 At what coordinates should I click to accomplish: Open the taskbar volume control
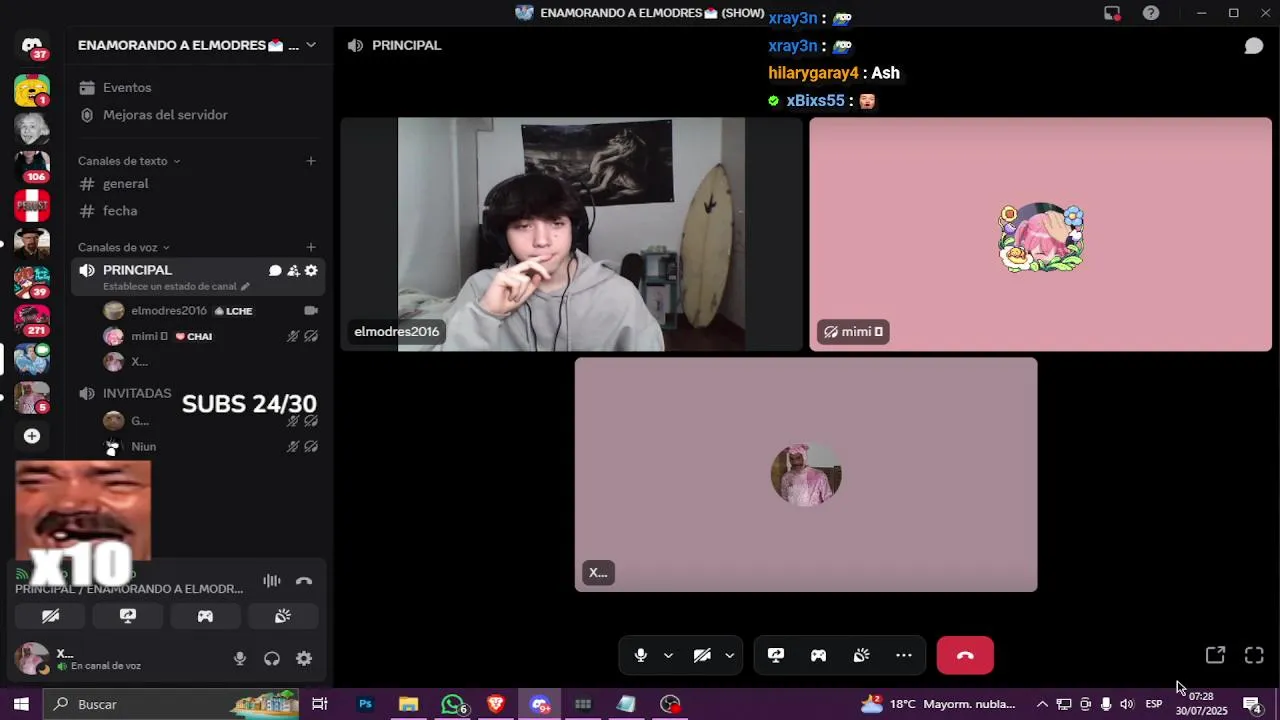[x=1127, y=704]
